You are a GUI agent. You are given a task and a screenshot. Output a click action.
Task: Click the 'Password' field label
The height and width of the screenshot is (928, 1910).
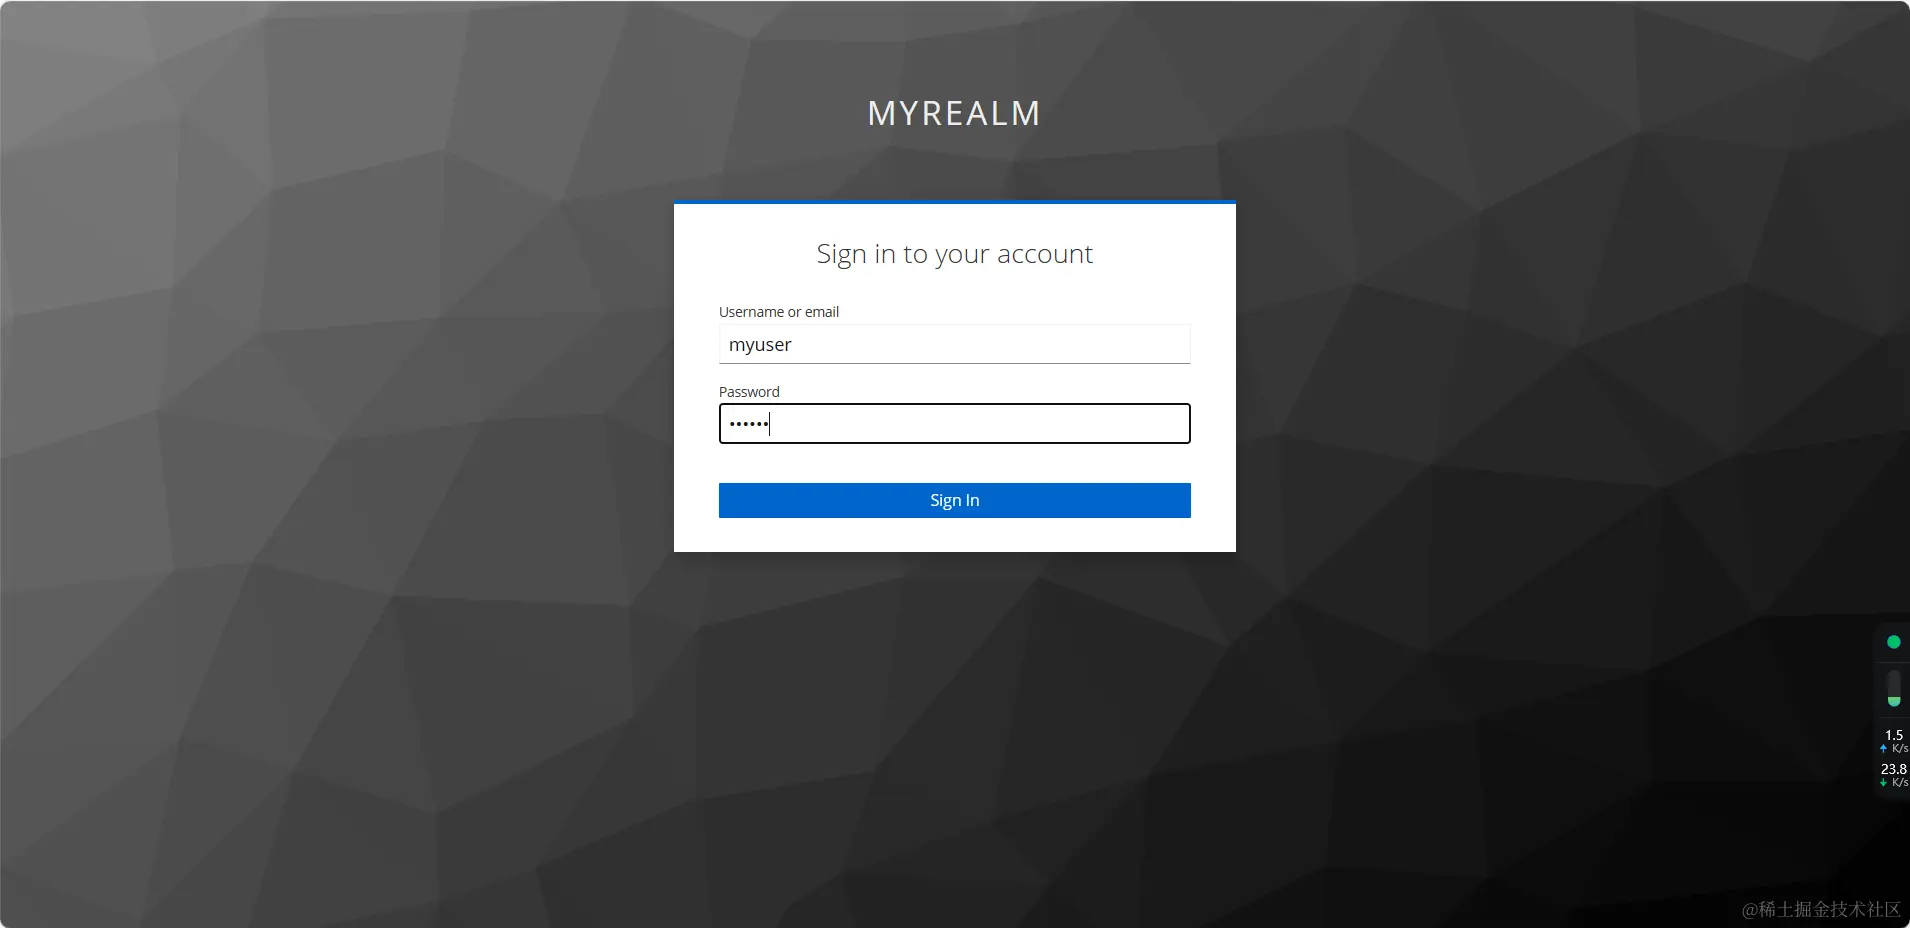[749, 392]
